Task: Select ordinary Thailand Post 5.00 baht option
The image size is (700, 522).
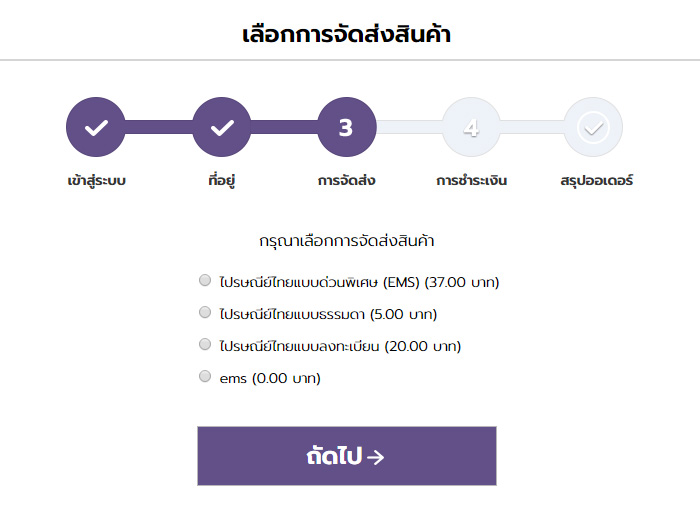Action: [x=205, y=312]
